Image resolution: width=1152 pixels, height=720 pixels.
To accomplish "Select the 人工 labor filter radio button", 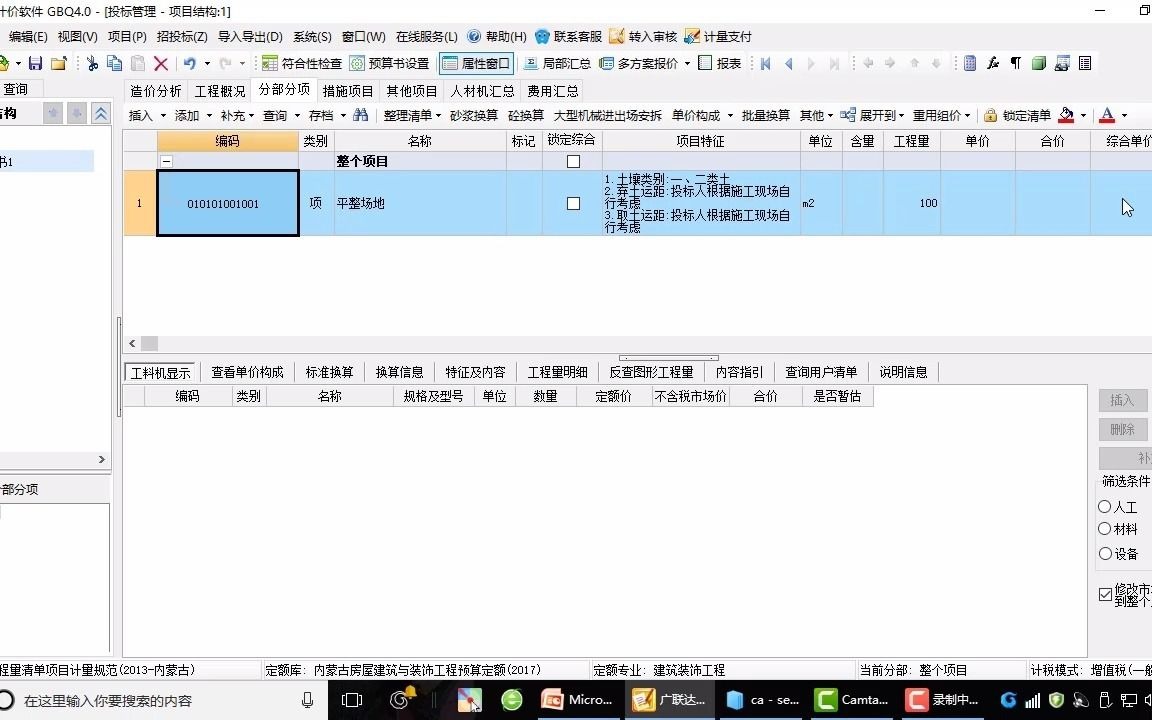I will click(x=1104, y=507).
